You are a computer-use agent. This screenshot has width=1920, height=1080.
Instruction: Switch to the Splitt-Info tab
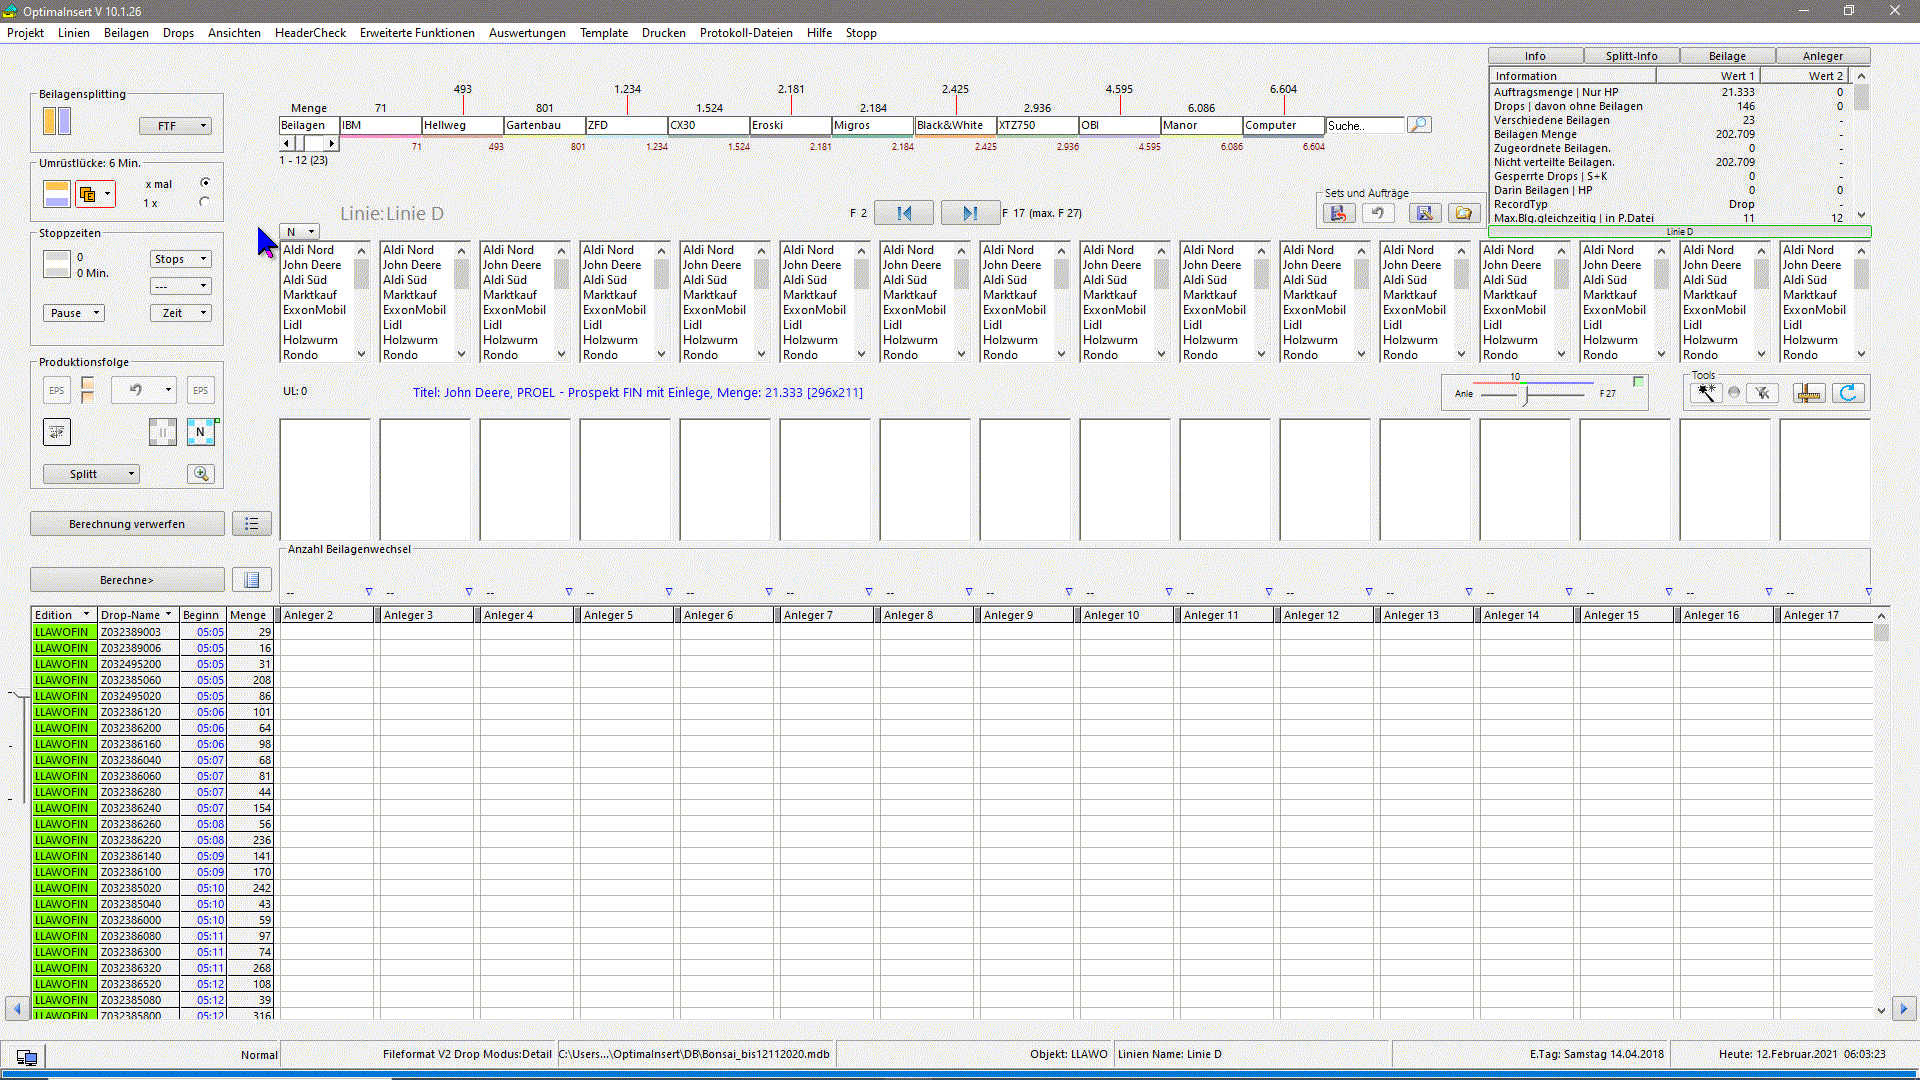(1631, 56)
